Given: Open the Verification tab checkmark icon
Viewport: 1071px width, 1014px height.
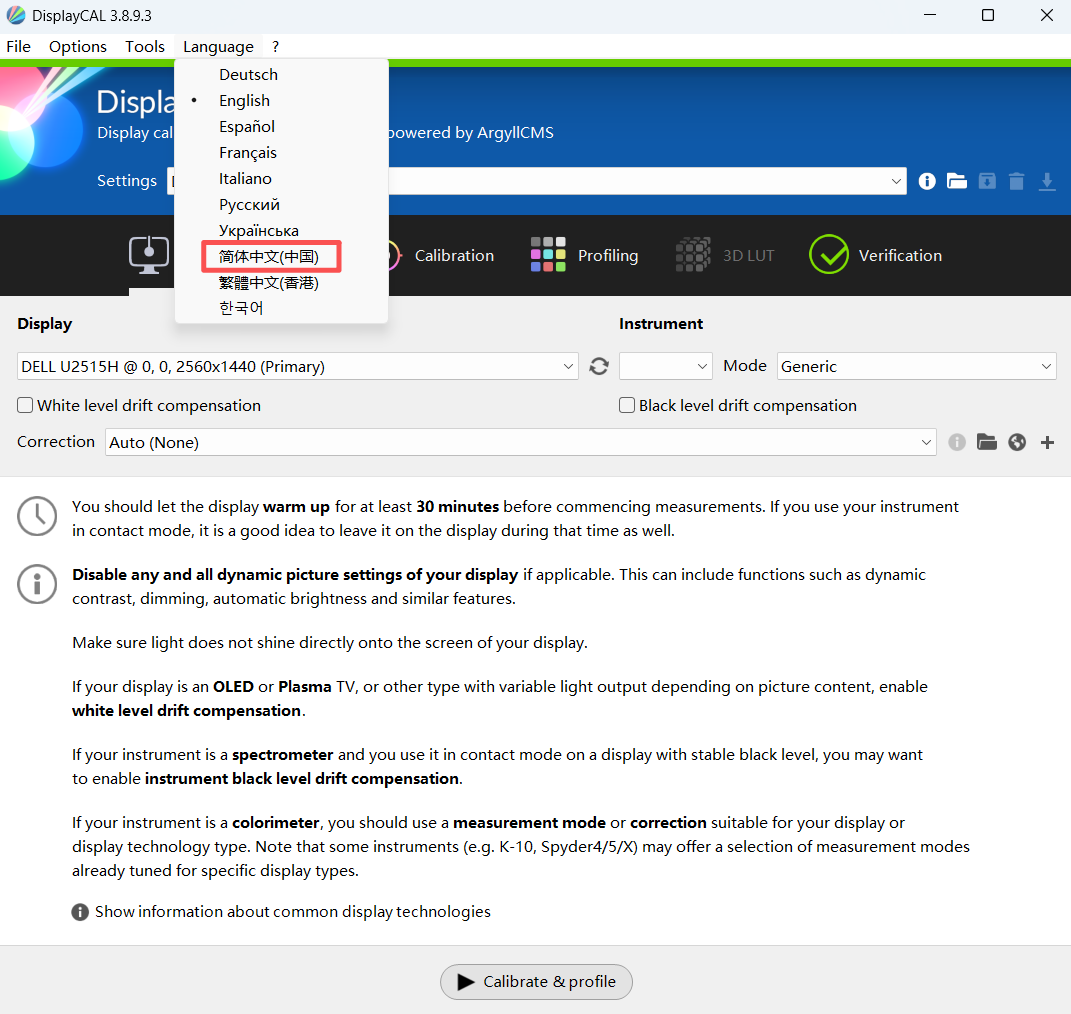Looking at the screenshot, I should click(828, 255).
